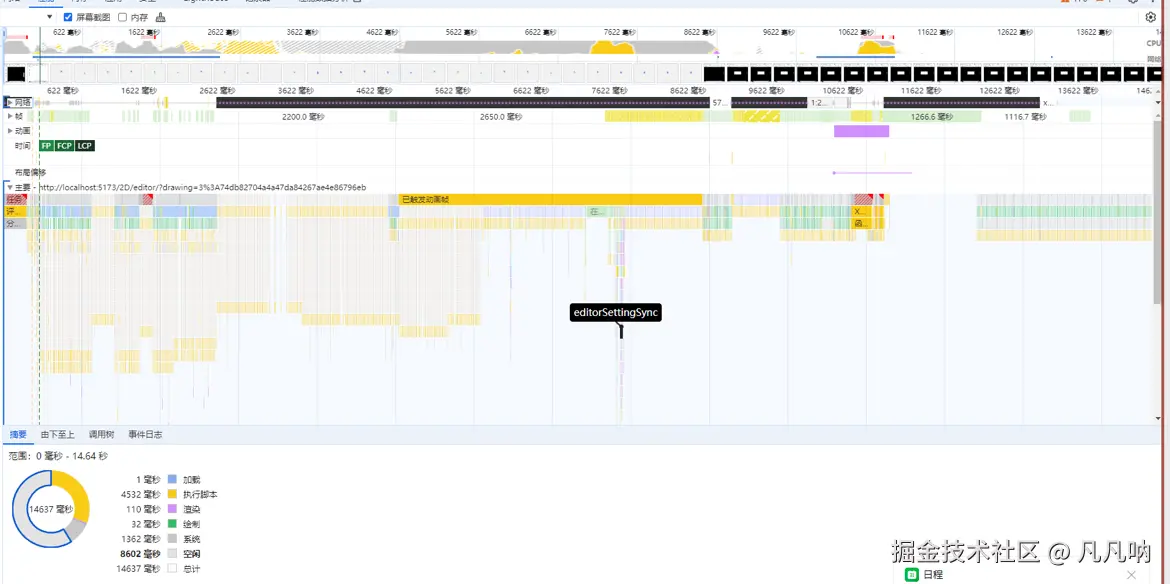
Task: Click the collect garbage broom icon
Action: pyautogui.click(x=161, y=17)
